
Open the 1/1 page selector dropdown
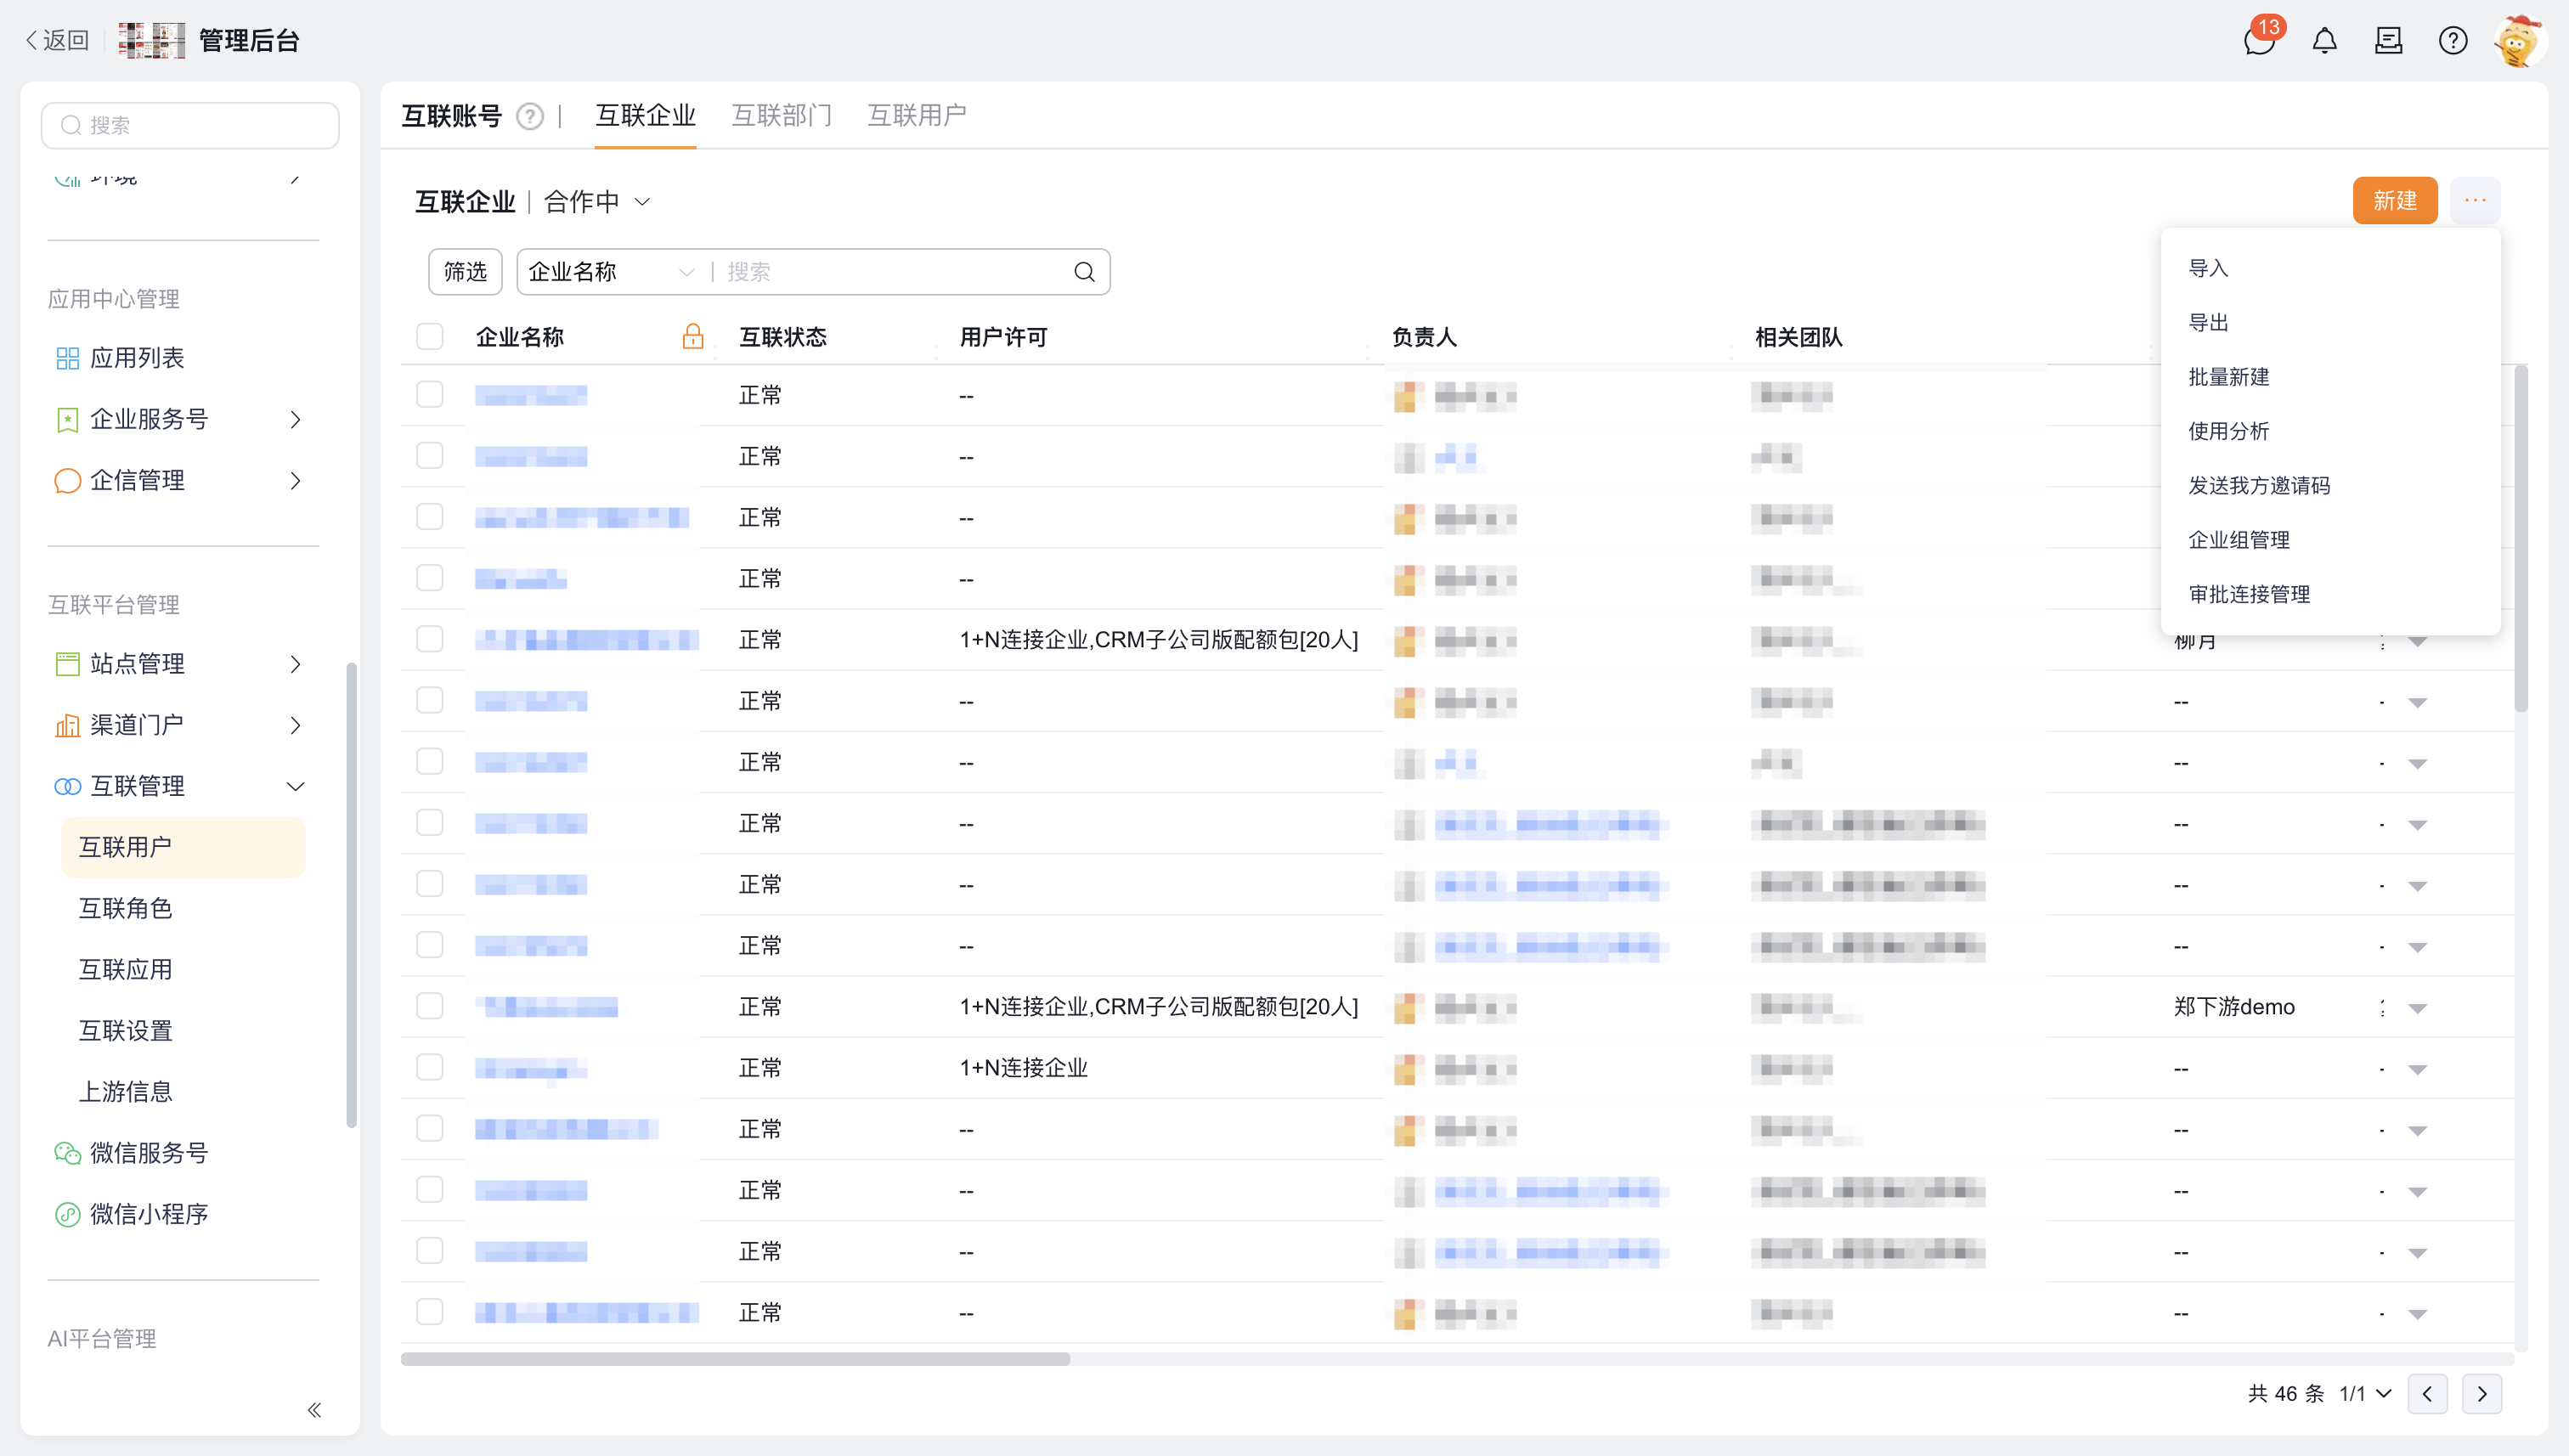coord(2364,1394)
